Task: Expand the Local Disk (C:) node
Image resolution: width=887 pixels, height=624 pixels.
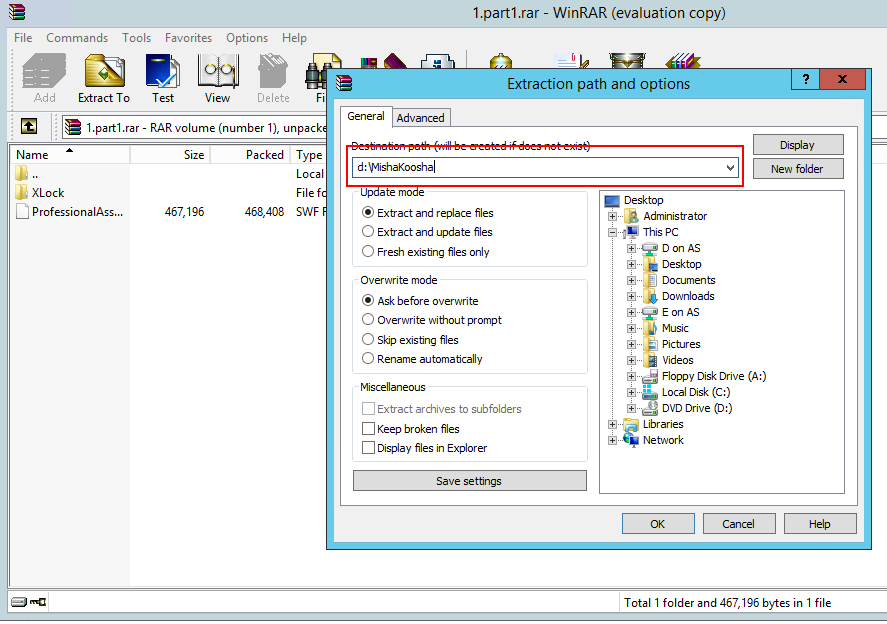Action: point(631,392)
